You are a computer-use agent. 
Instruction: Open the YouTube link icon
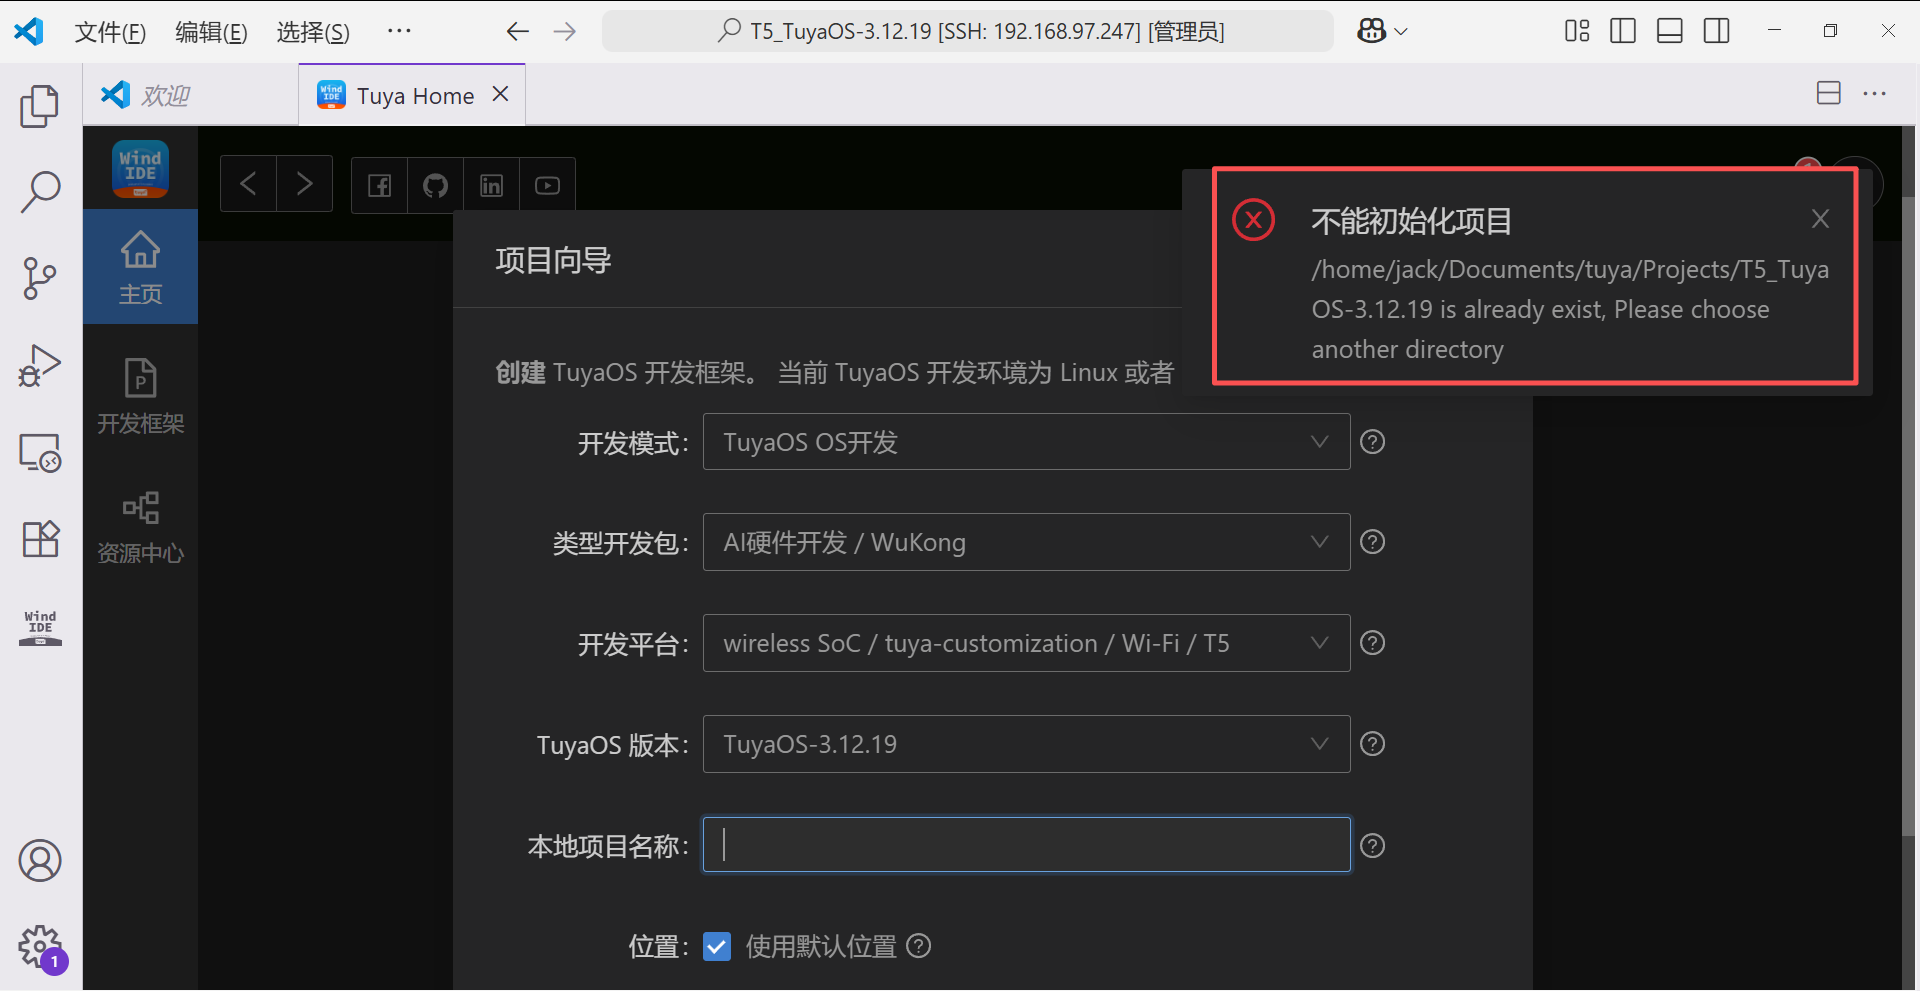(547, 185)
